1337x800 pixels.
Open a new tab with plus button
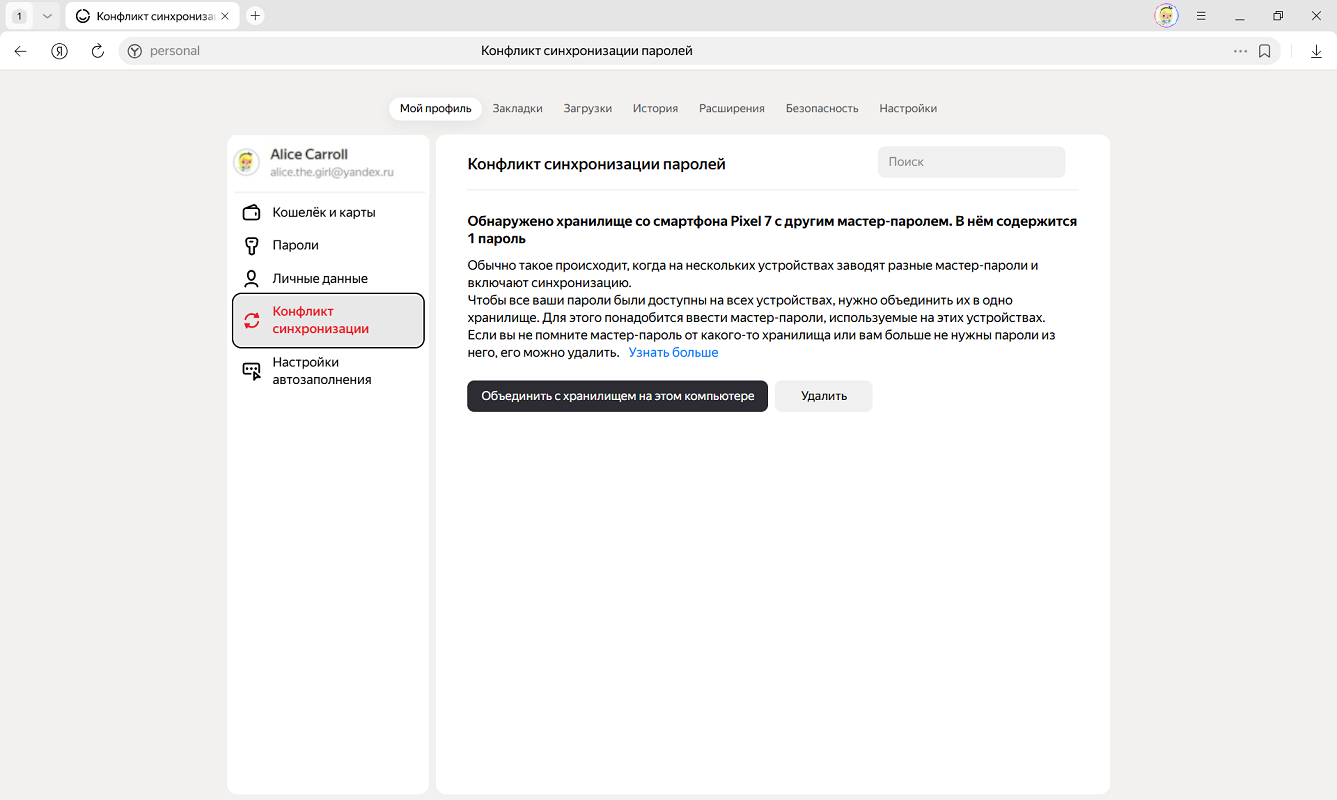[x=255, y=16]
